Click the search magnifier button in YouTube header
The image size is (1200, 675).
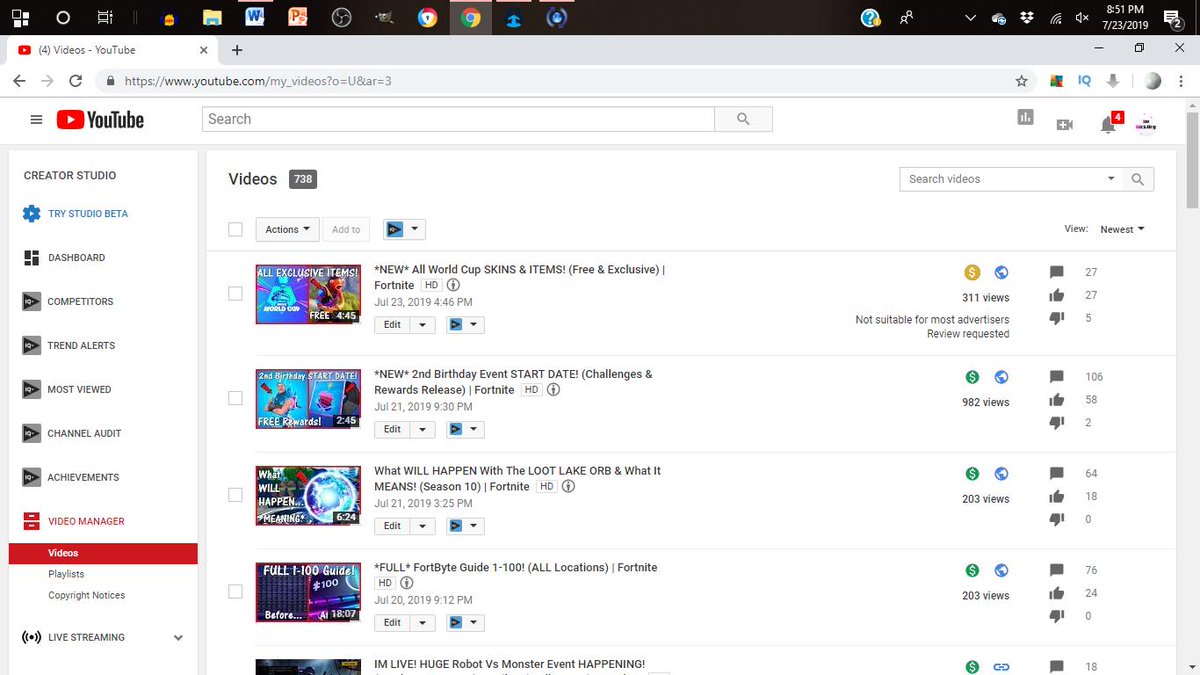click(743, 119)
